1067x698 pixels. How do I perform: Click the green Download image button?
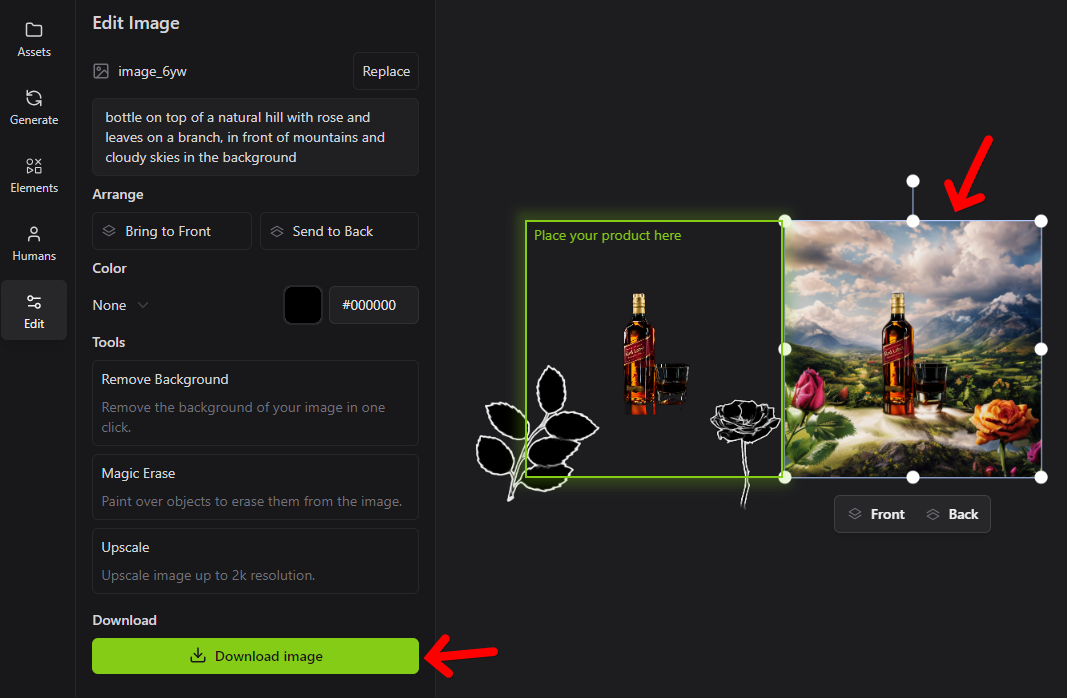(255, 656)
